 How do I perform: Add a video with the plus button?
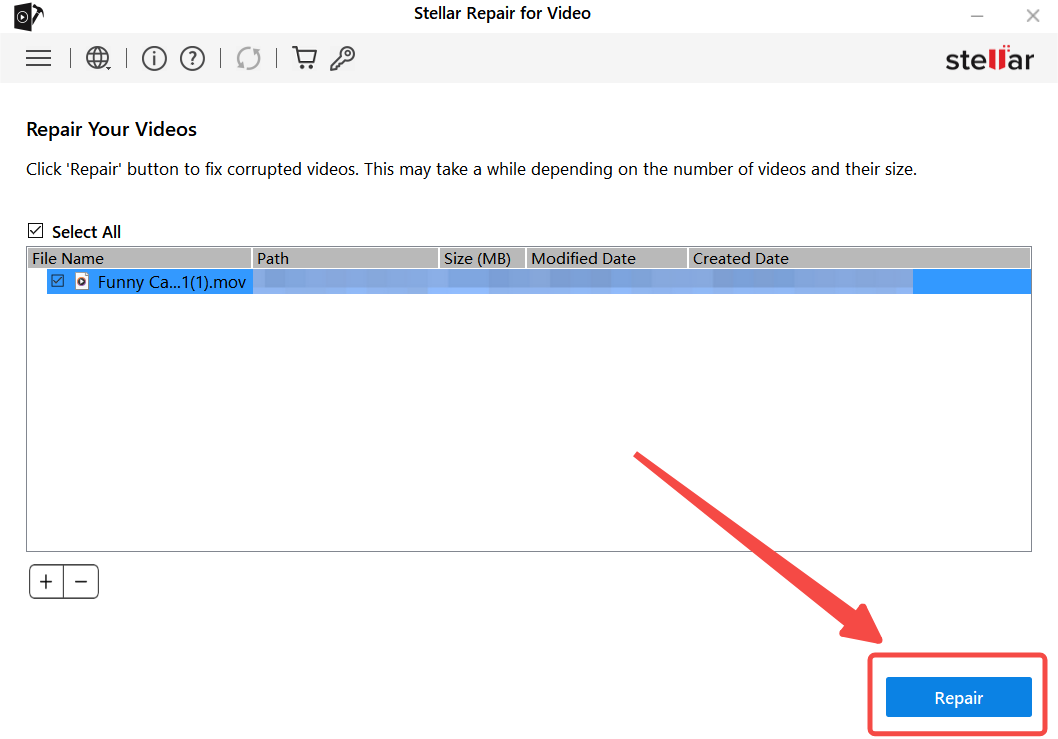[x=46, y=582]
